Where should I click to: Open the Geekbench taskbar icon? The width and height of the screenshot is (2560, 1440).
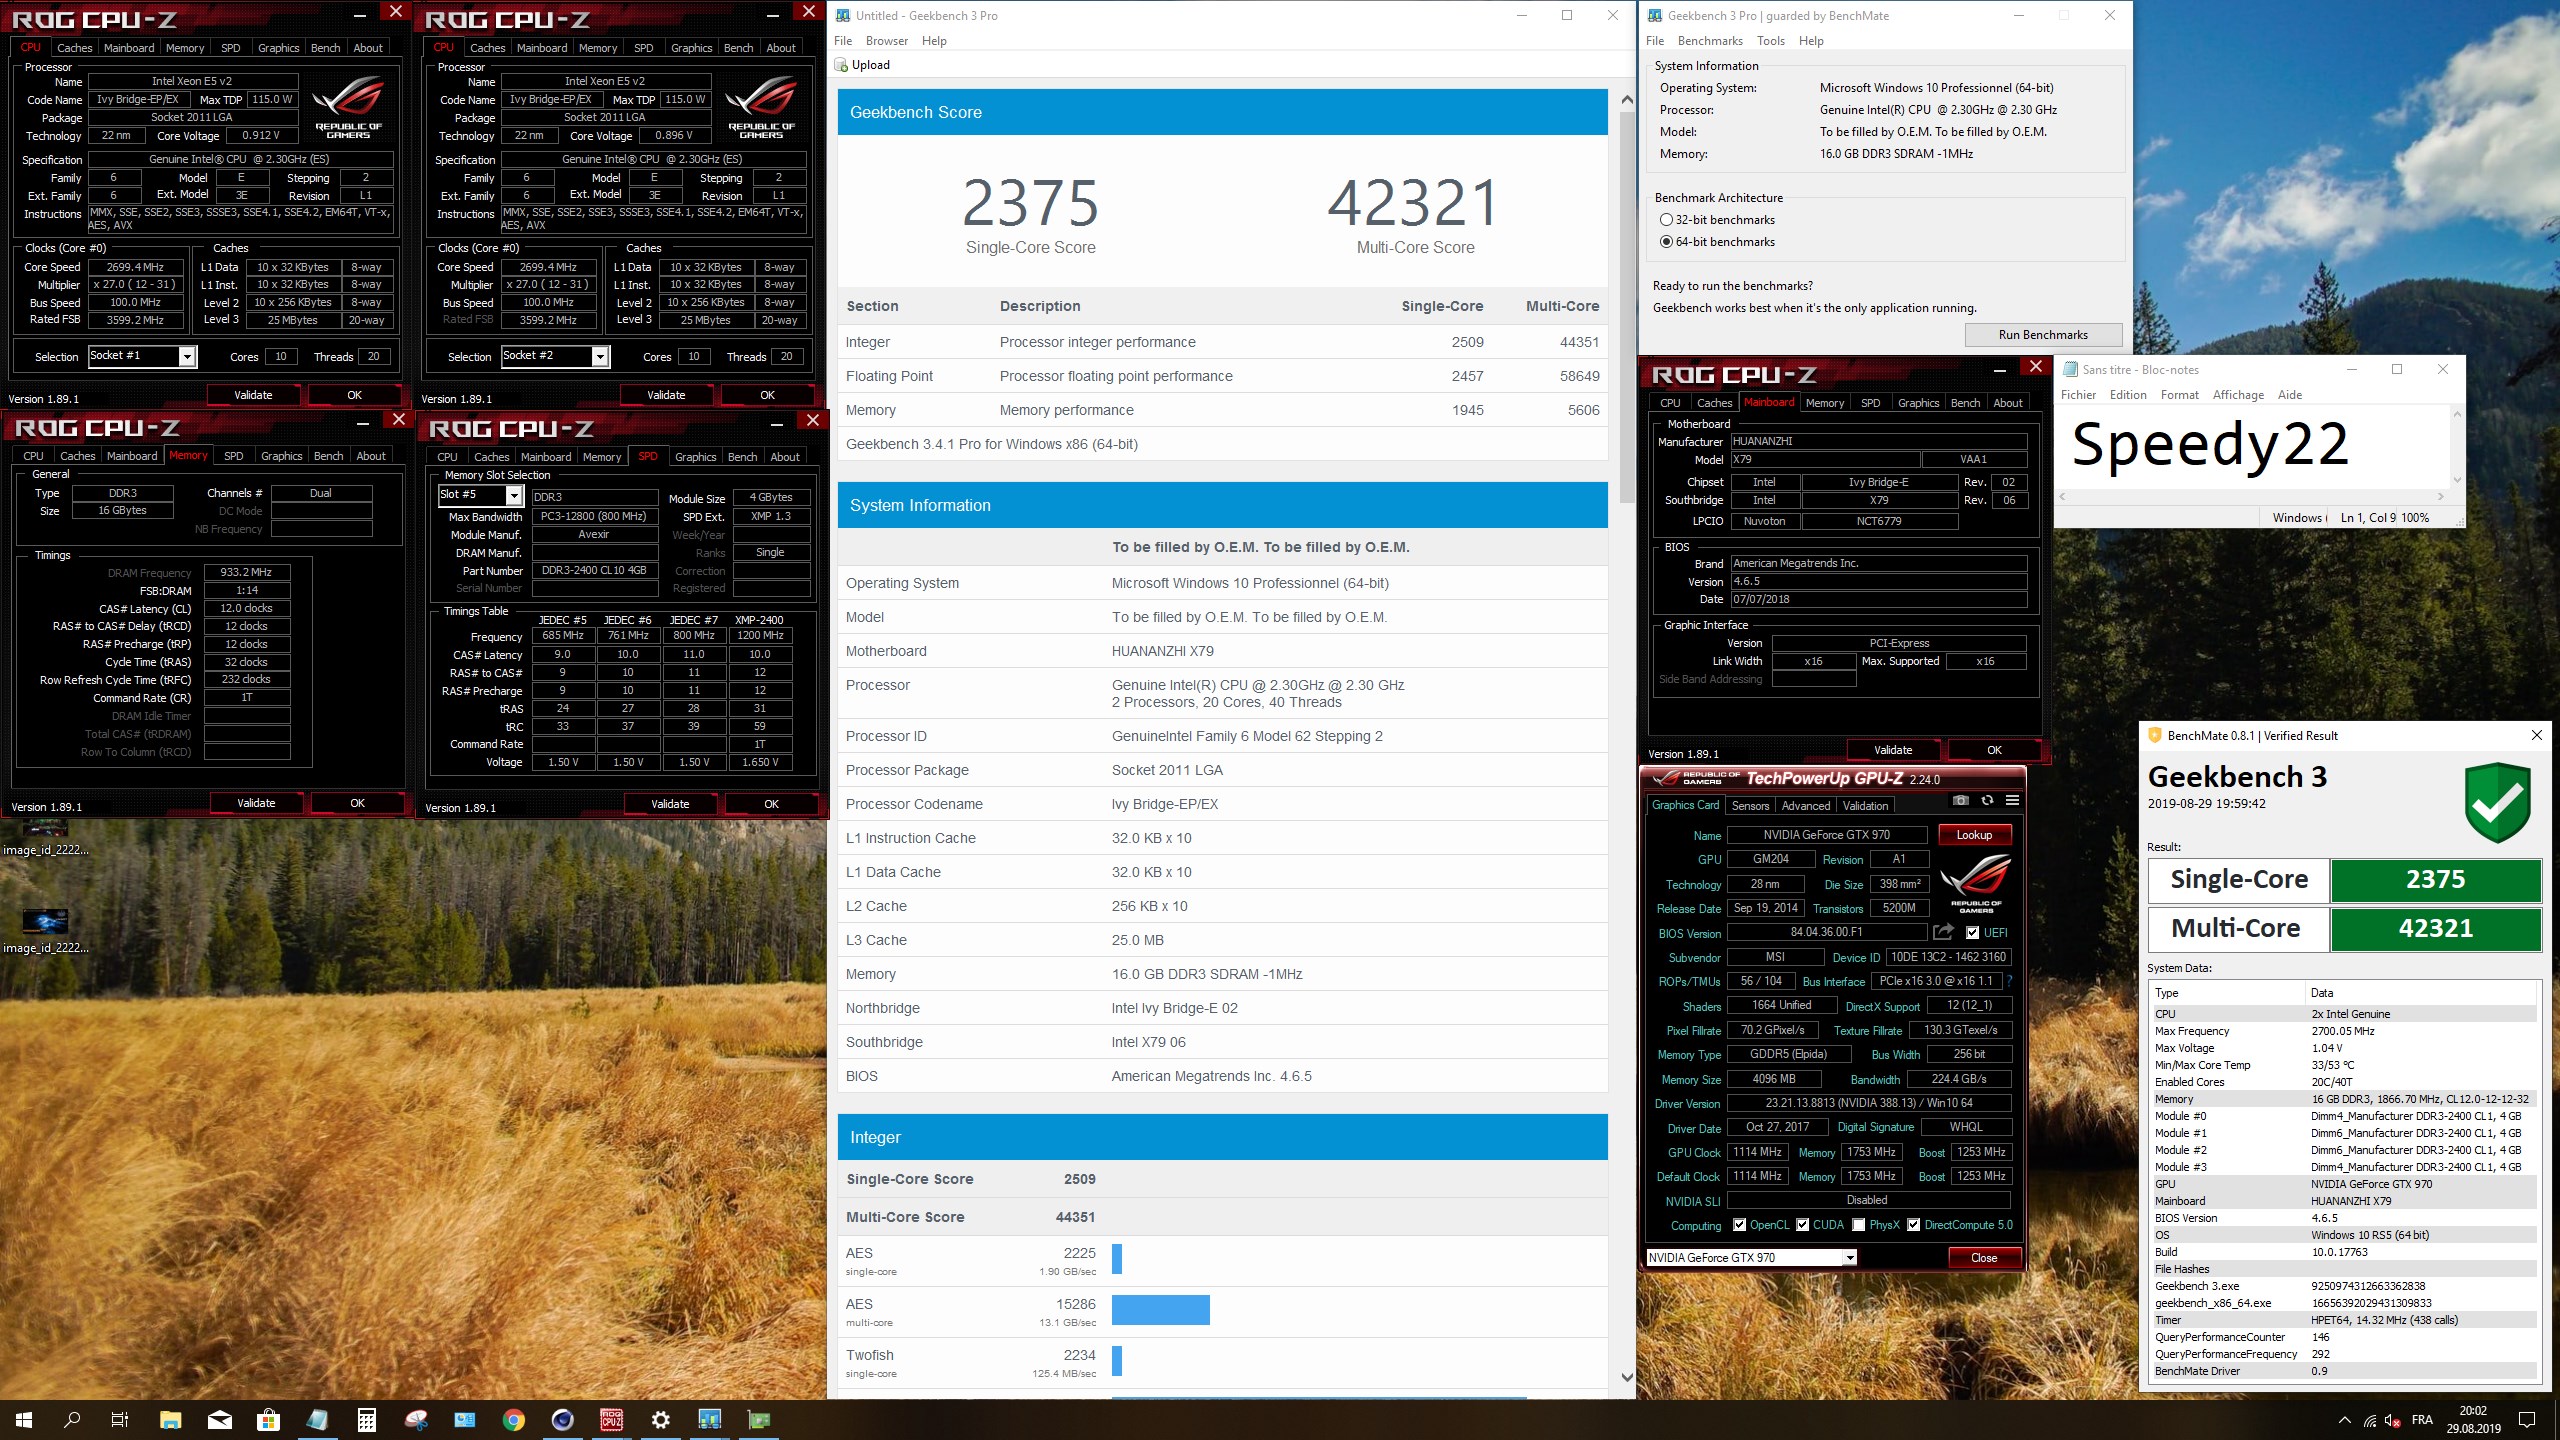(710, 1419)
